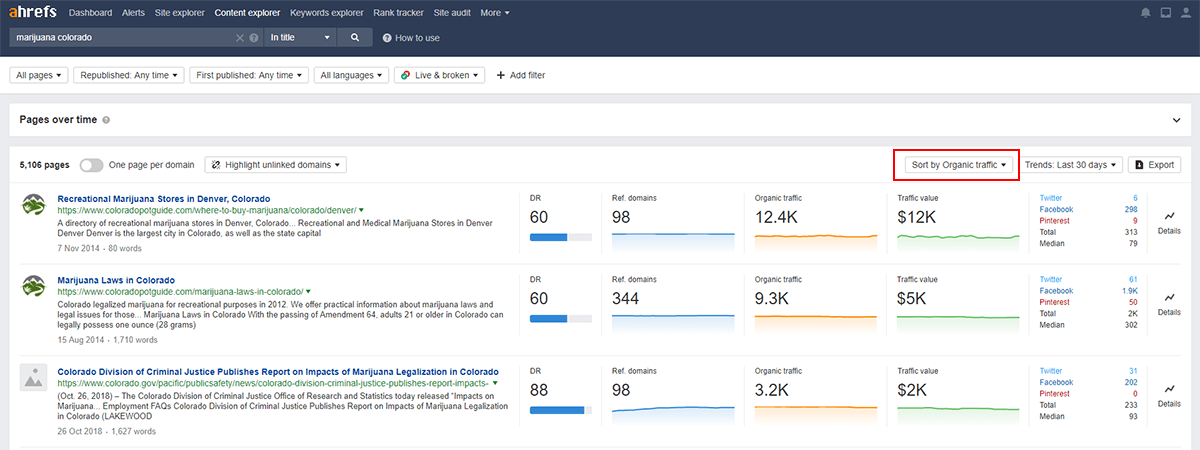Screen dimensions: 1200x450
Task: Click Ref. domains value 344
Action: pyautogui.click(x=626, y=298)
